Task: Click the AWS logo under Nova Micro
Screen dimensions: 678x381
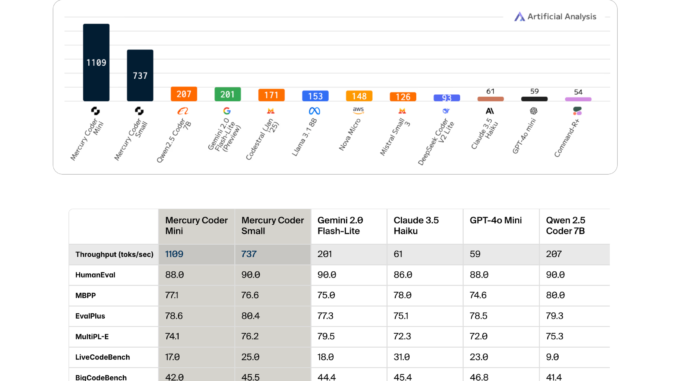Action: [358, 110]
